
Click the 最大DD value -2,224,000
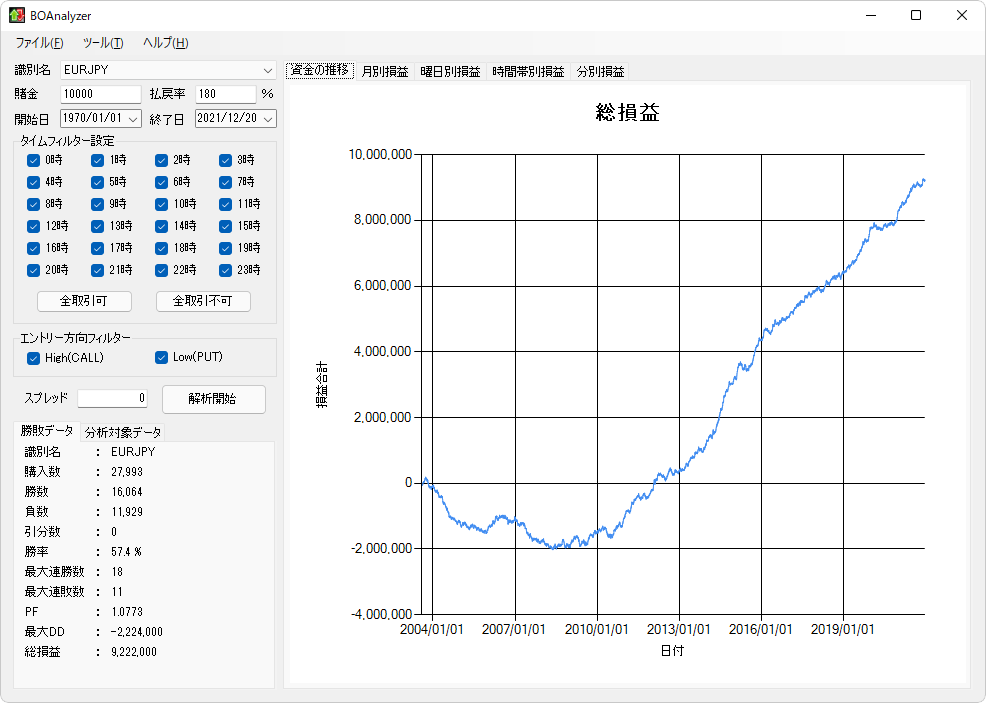(136, 632)
